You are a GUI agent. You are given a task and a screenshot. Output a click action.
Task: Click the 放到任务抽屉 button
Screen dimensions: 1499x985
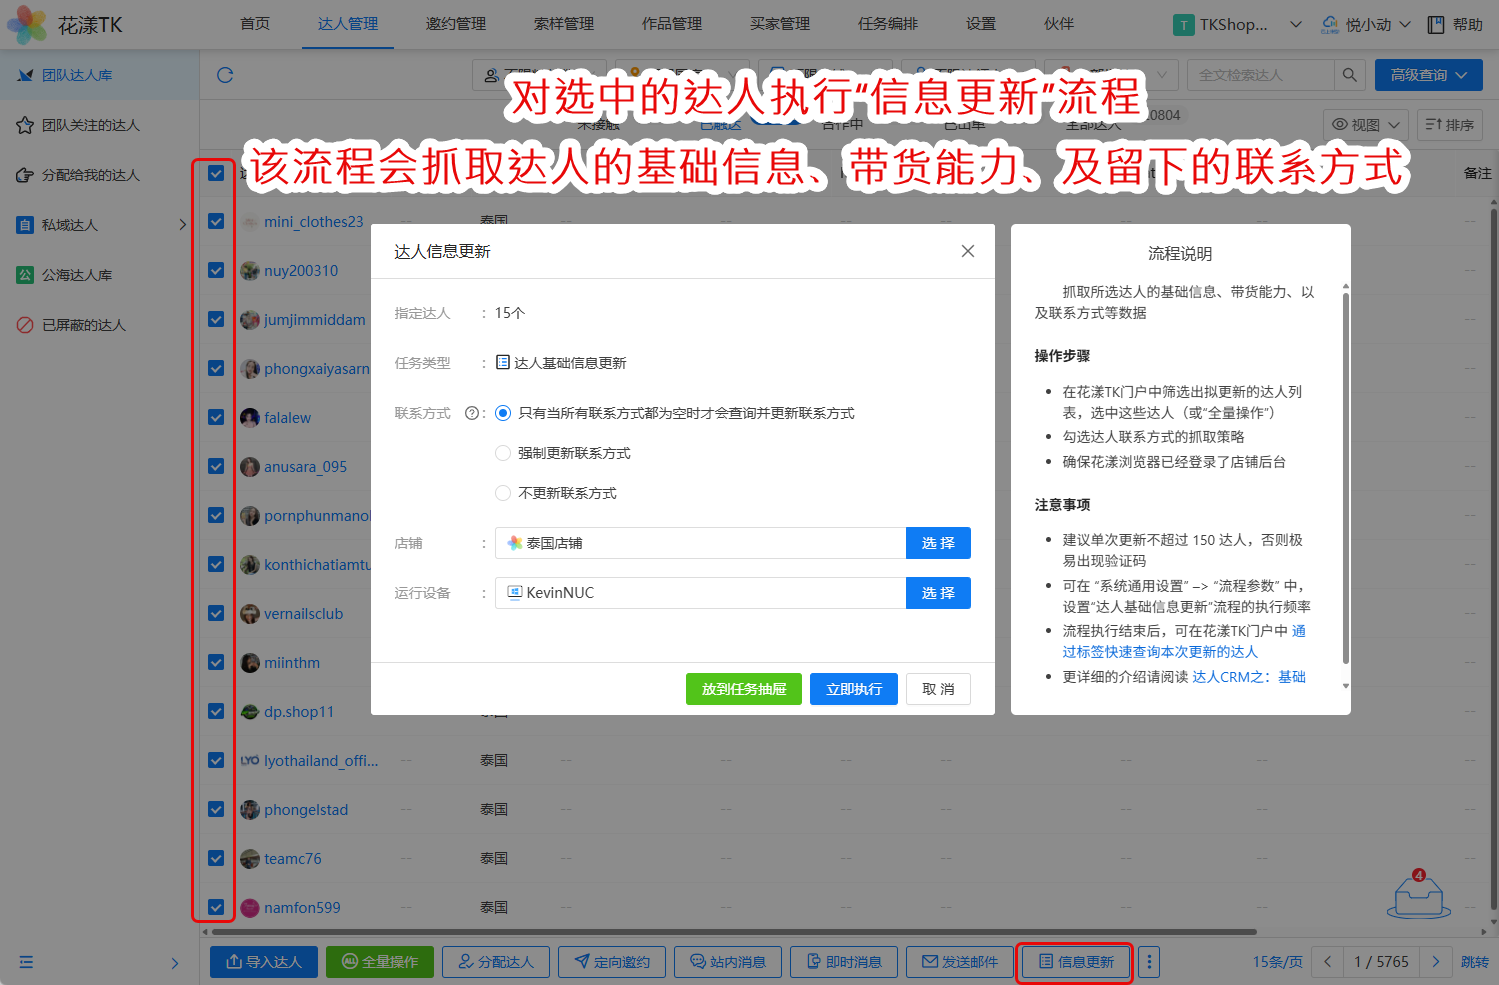[x=743, y=689]
